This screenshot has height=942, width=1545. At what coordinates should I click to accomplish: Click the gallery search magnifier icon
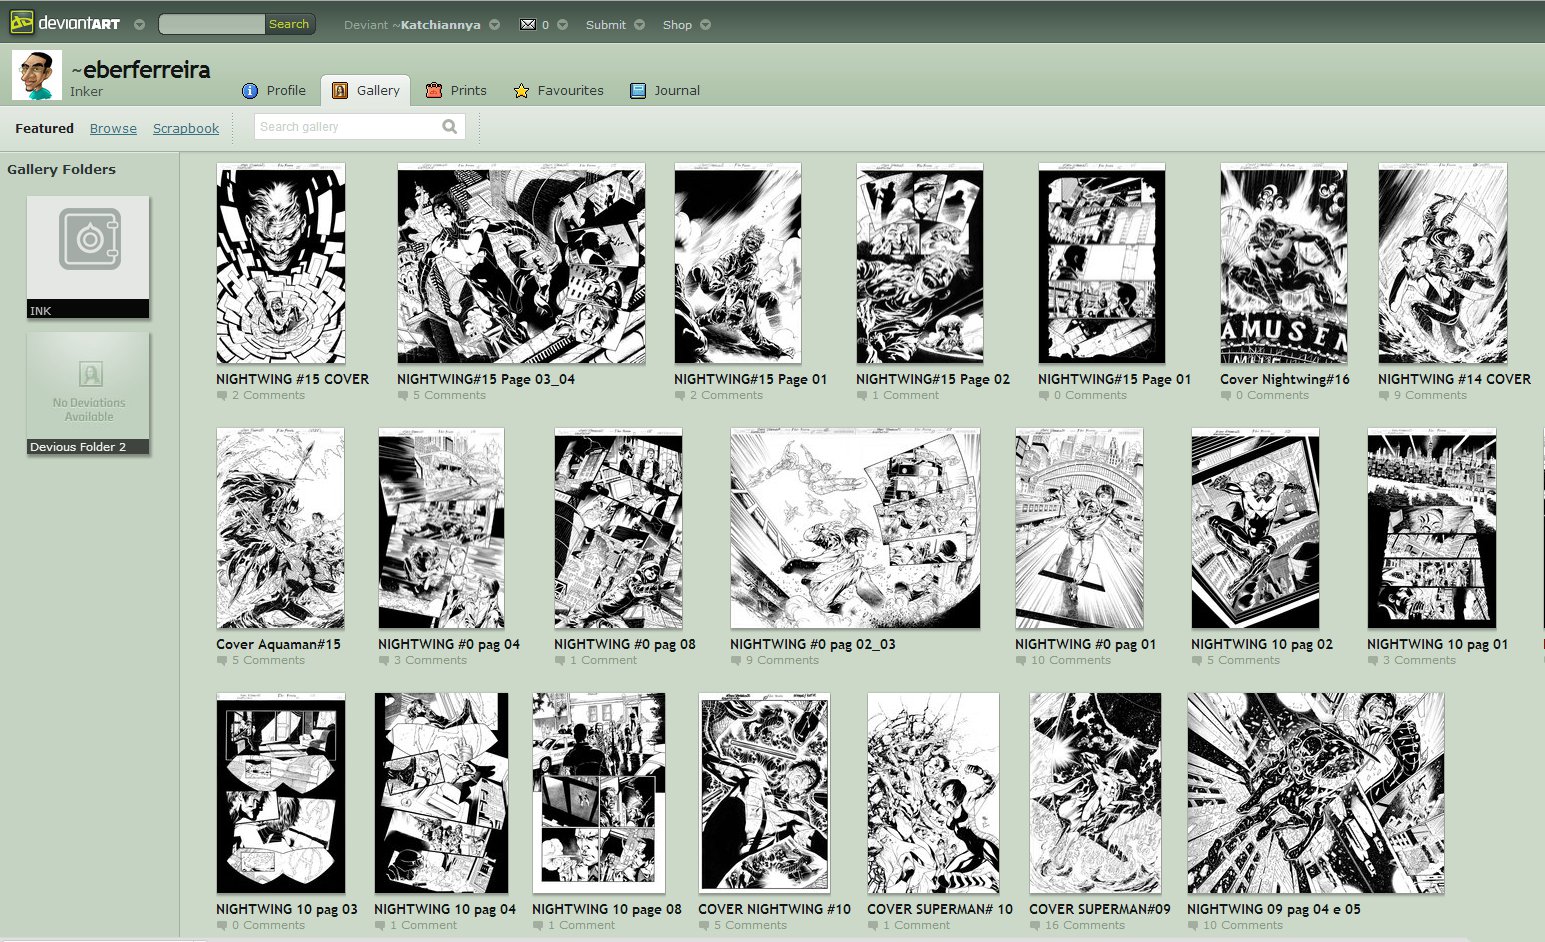pos(450,127)
